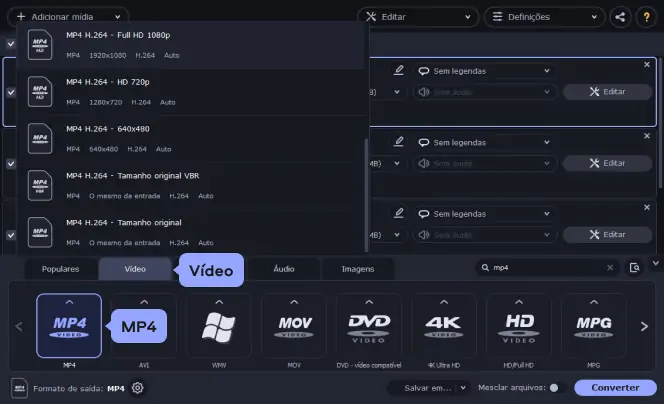Toggle the third file's checkbox
This screenshot has width=664, height=404.
[11, 235]
